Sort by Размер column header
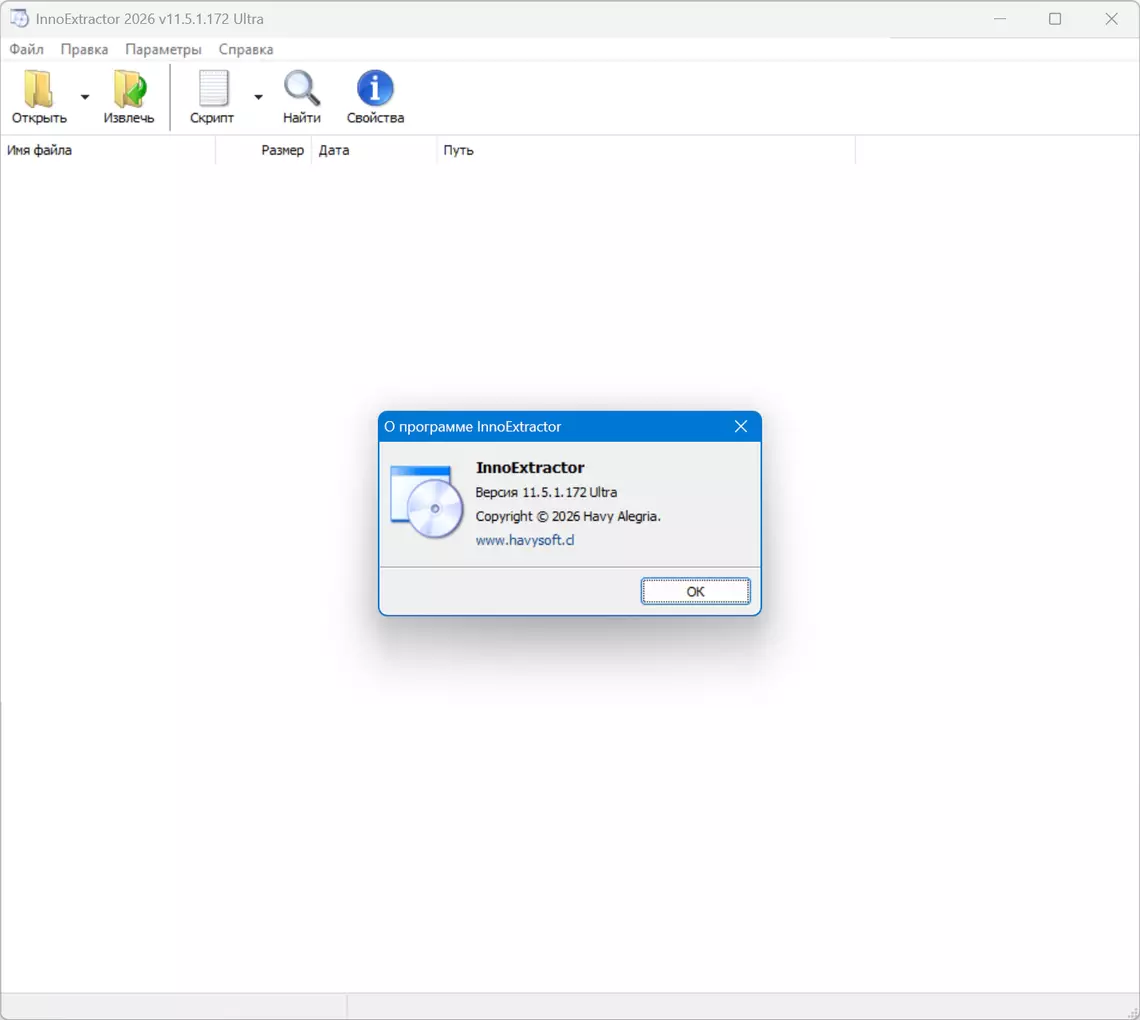 (282, 150)
